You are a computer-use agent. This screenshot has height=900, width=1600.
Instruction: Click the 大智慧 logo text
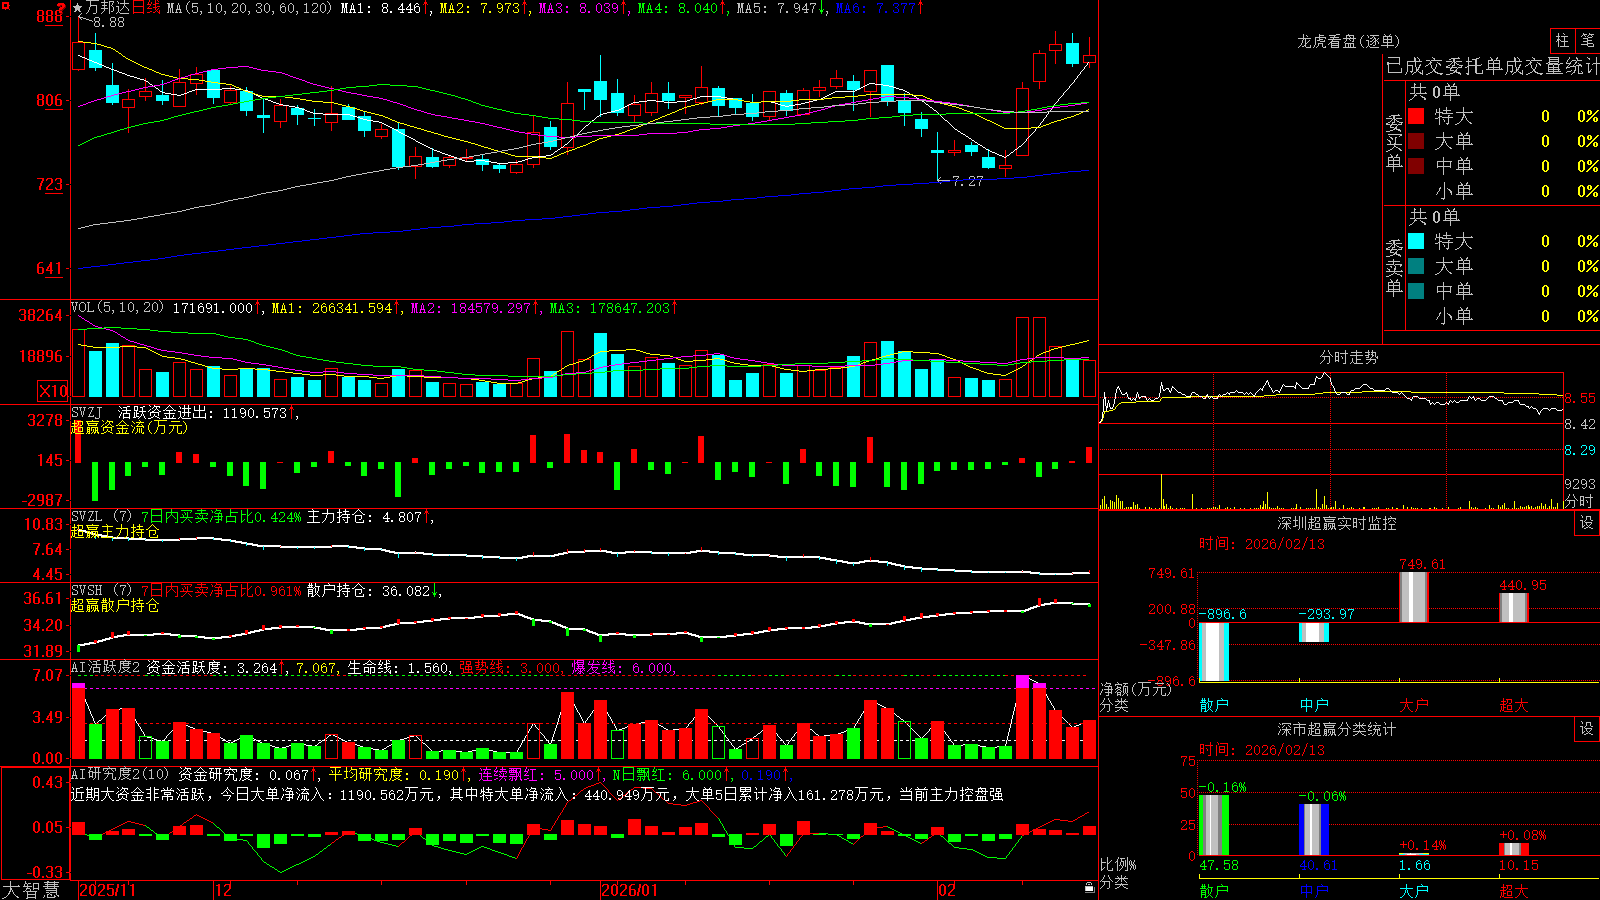pyautogui.click(x=31, y=890)
